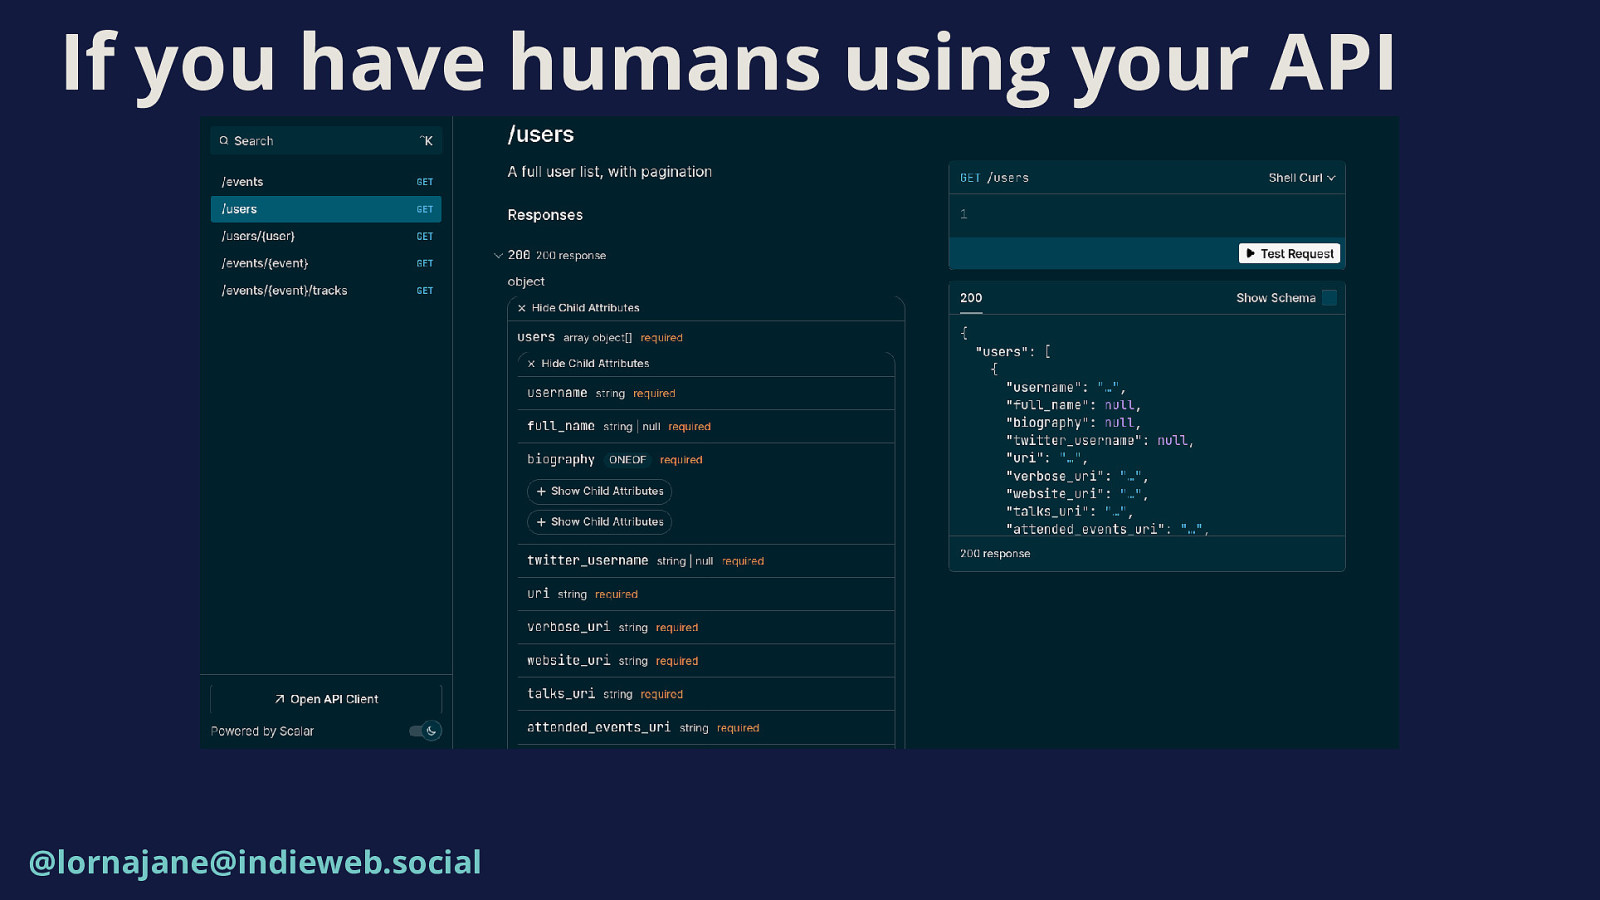Viewport: 1600px width, 900px height.
Task: Click the website_uri attribute row
Action: [706, 661]
